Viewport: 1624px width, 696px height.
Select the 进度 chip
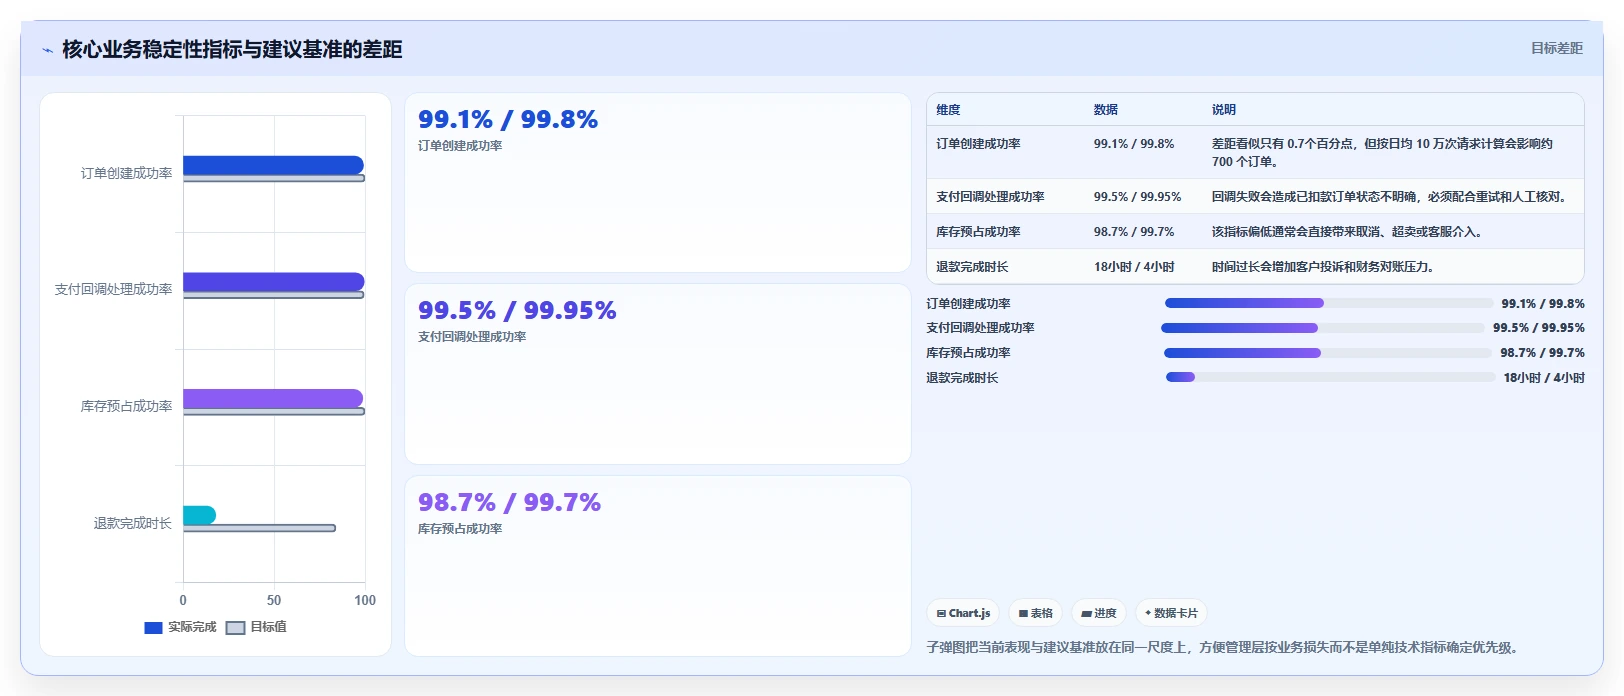tap(1099, 613)
